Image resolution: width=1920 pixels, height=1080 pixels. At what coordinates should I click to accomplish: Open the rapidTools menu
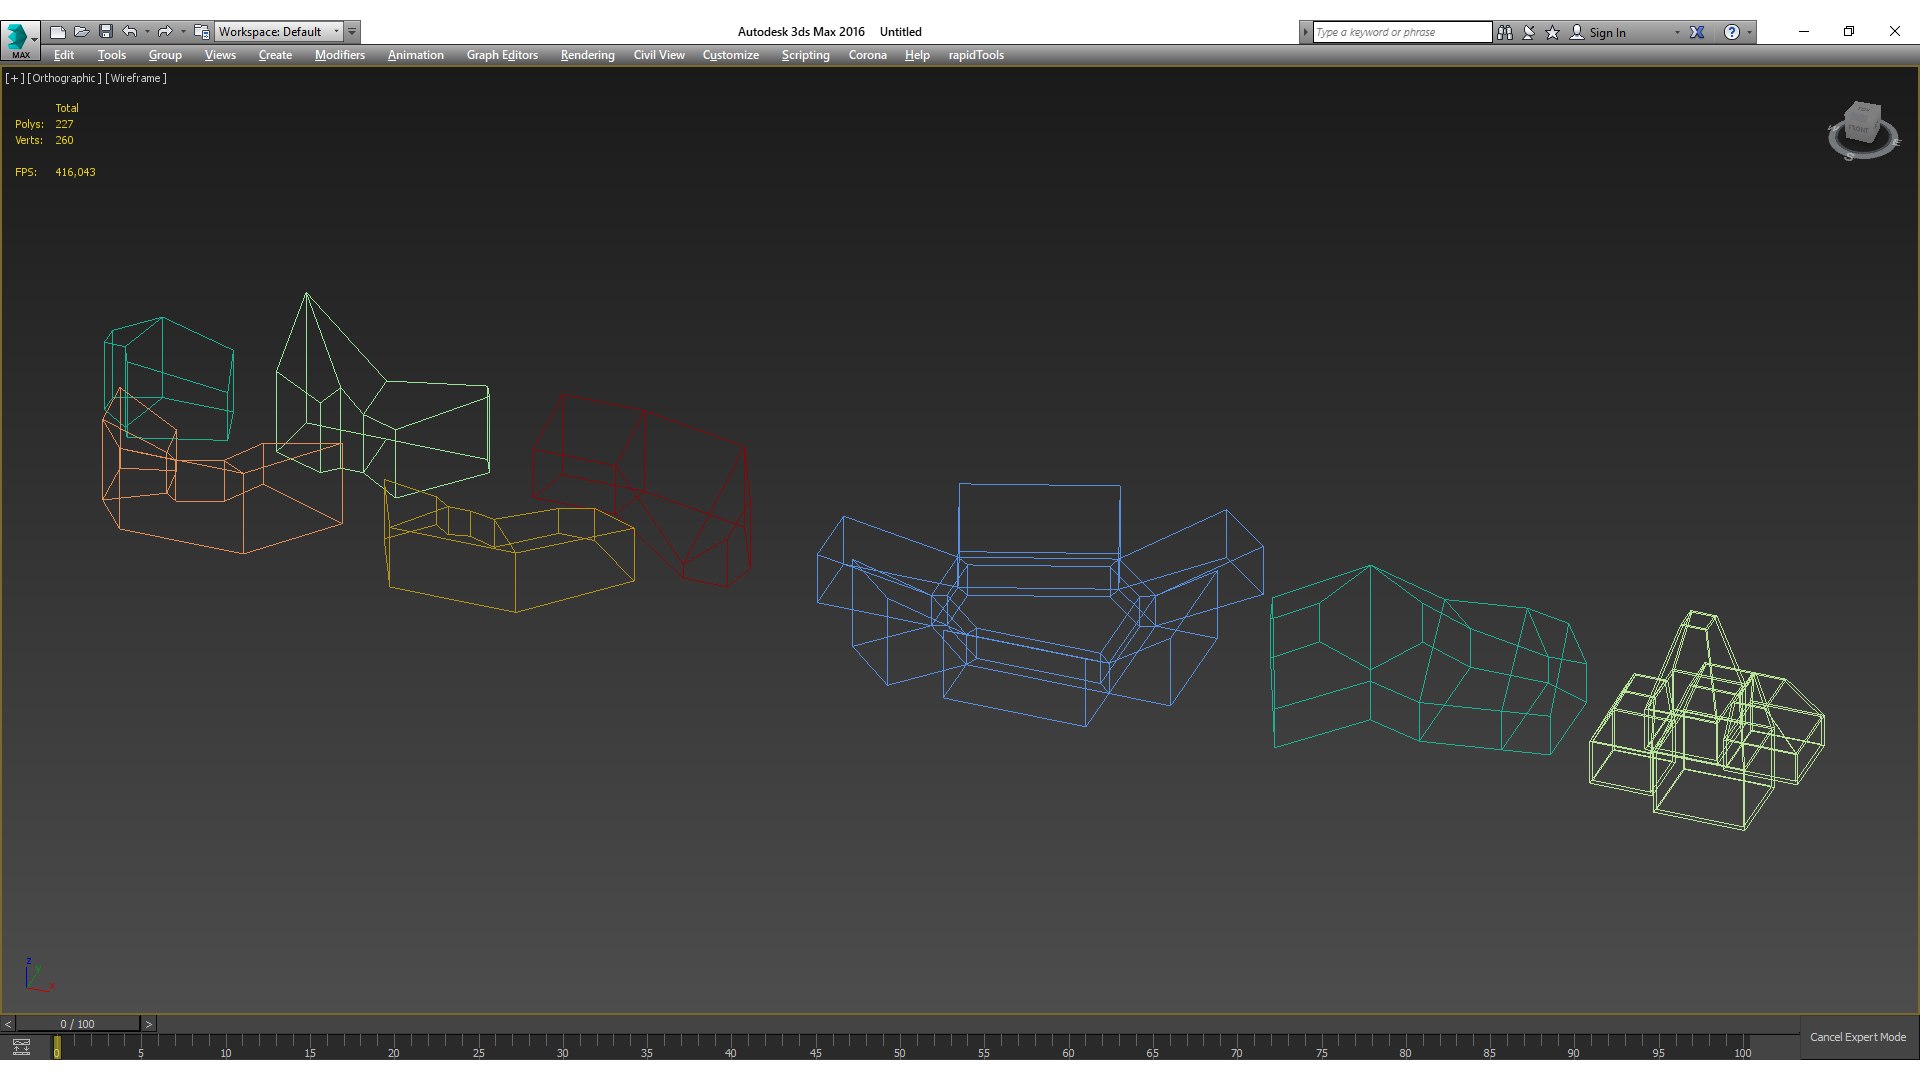click(x=976, y=55)
